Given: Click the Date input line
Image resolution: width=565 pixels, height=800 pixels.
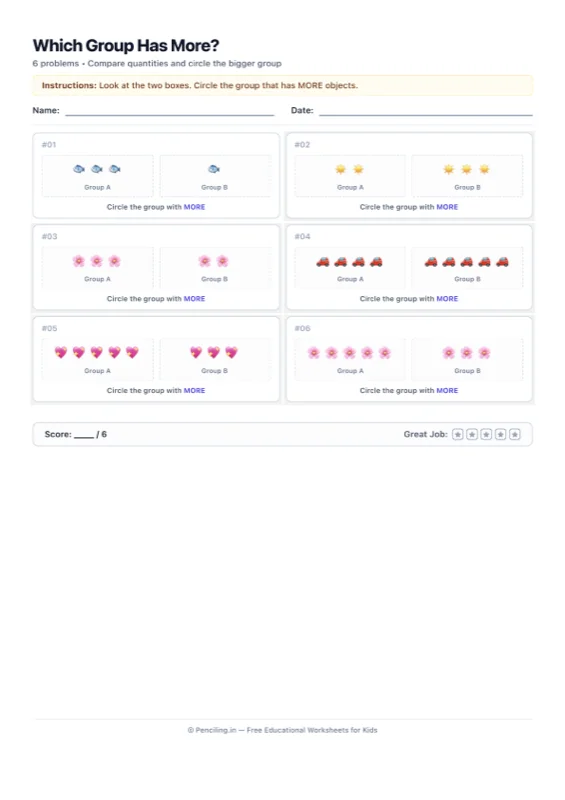Looking at the screenshot, I should (426, 112).
